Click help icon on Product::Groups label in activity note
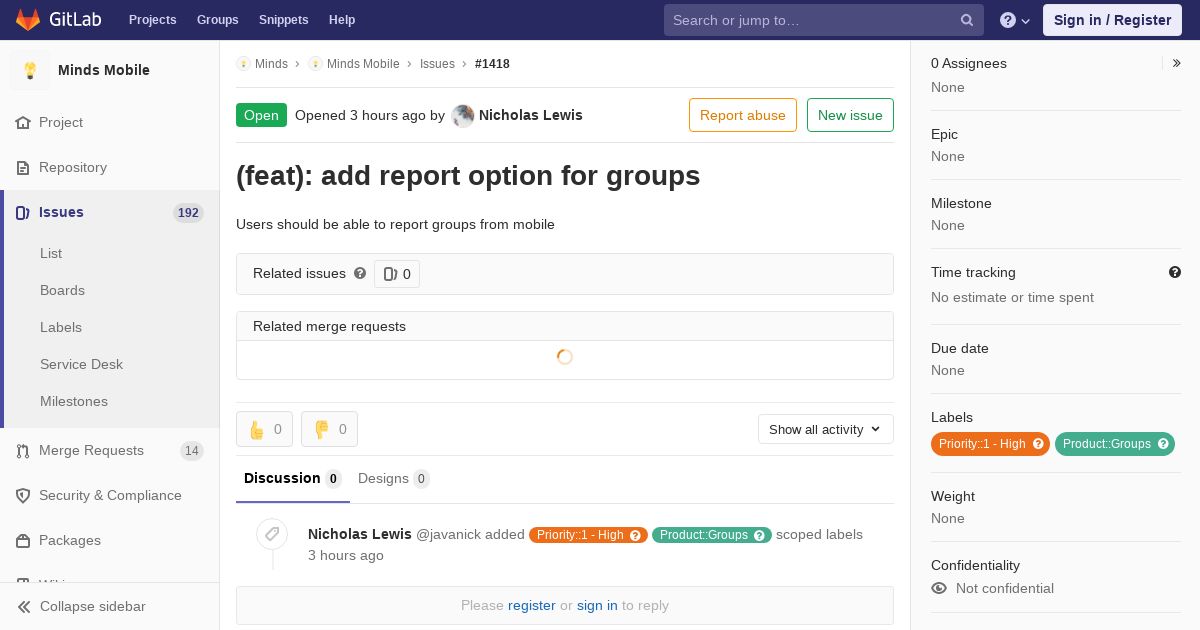Viewport: 1200px width, 630px height. [759, 535]
